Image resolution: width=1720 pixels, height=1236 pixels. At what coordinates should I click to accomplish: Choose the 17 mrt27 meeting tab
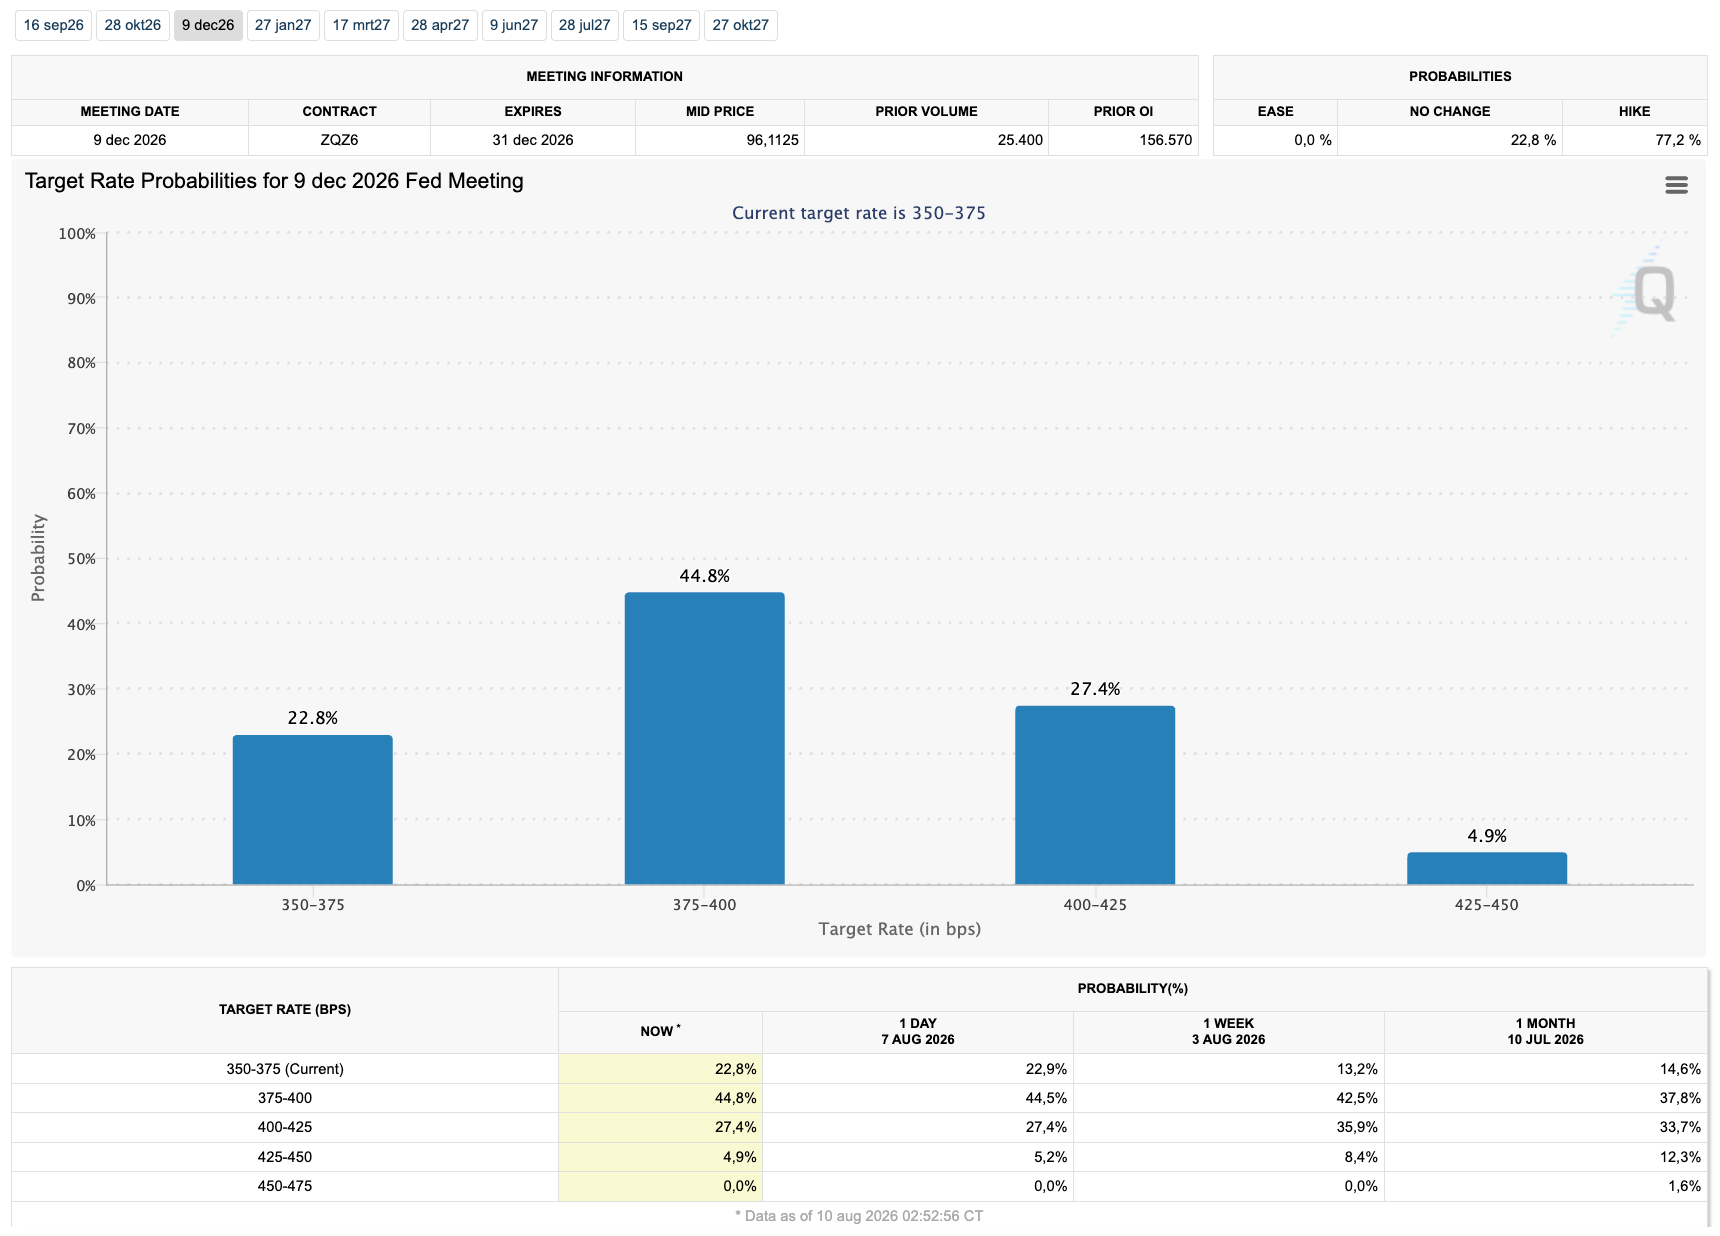(361, 25)
